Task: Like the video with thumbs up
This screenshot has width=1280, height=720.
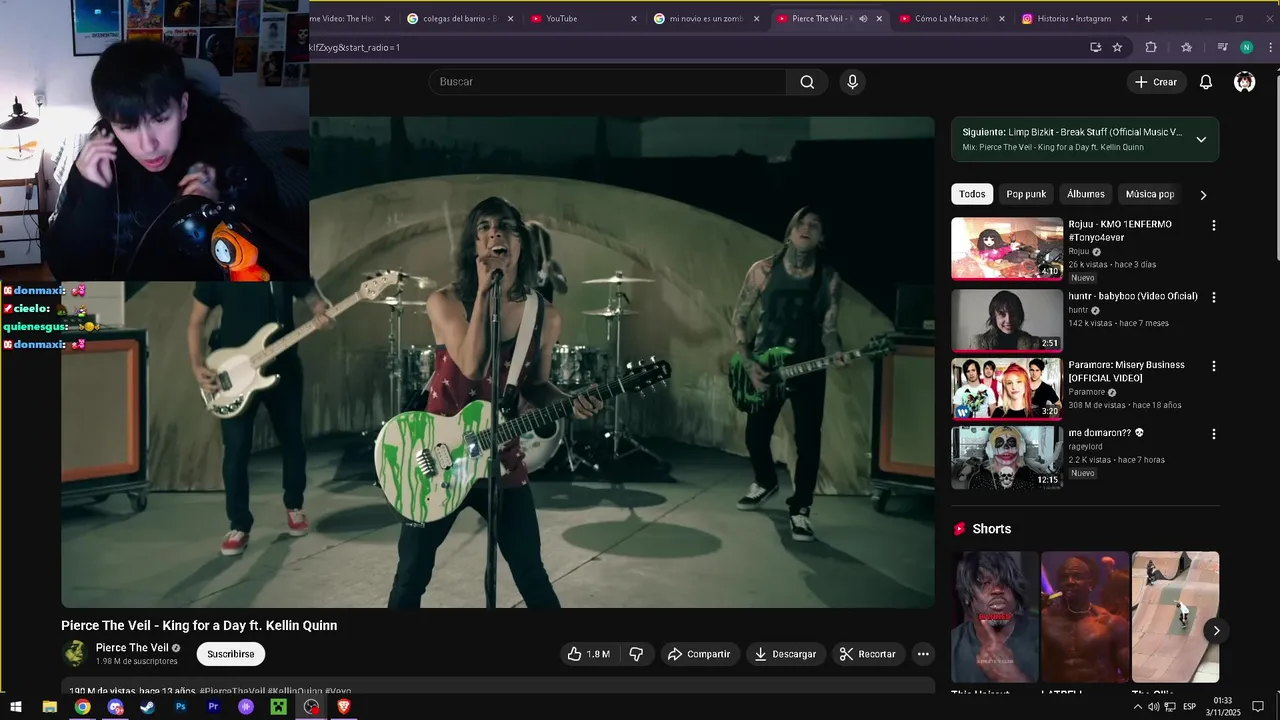Action: pos(588,654)
